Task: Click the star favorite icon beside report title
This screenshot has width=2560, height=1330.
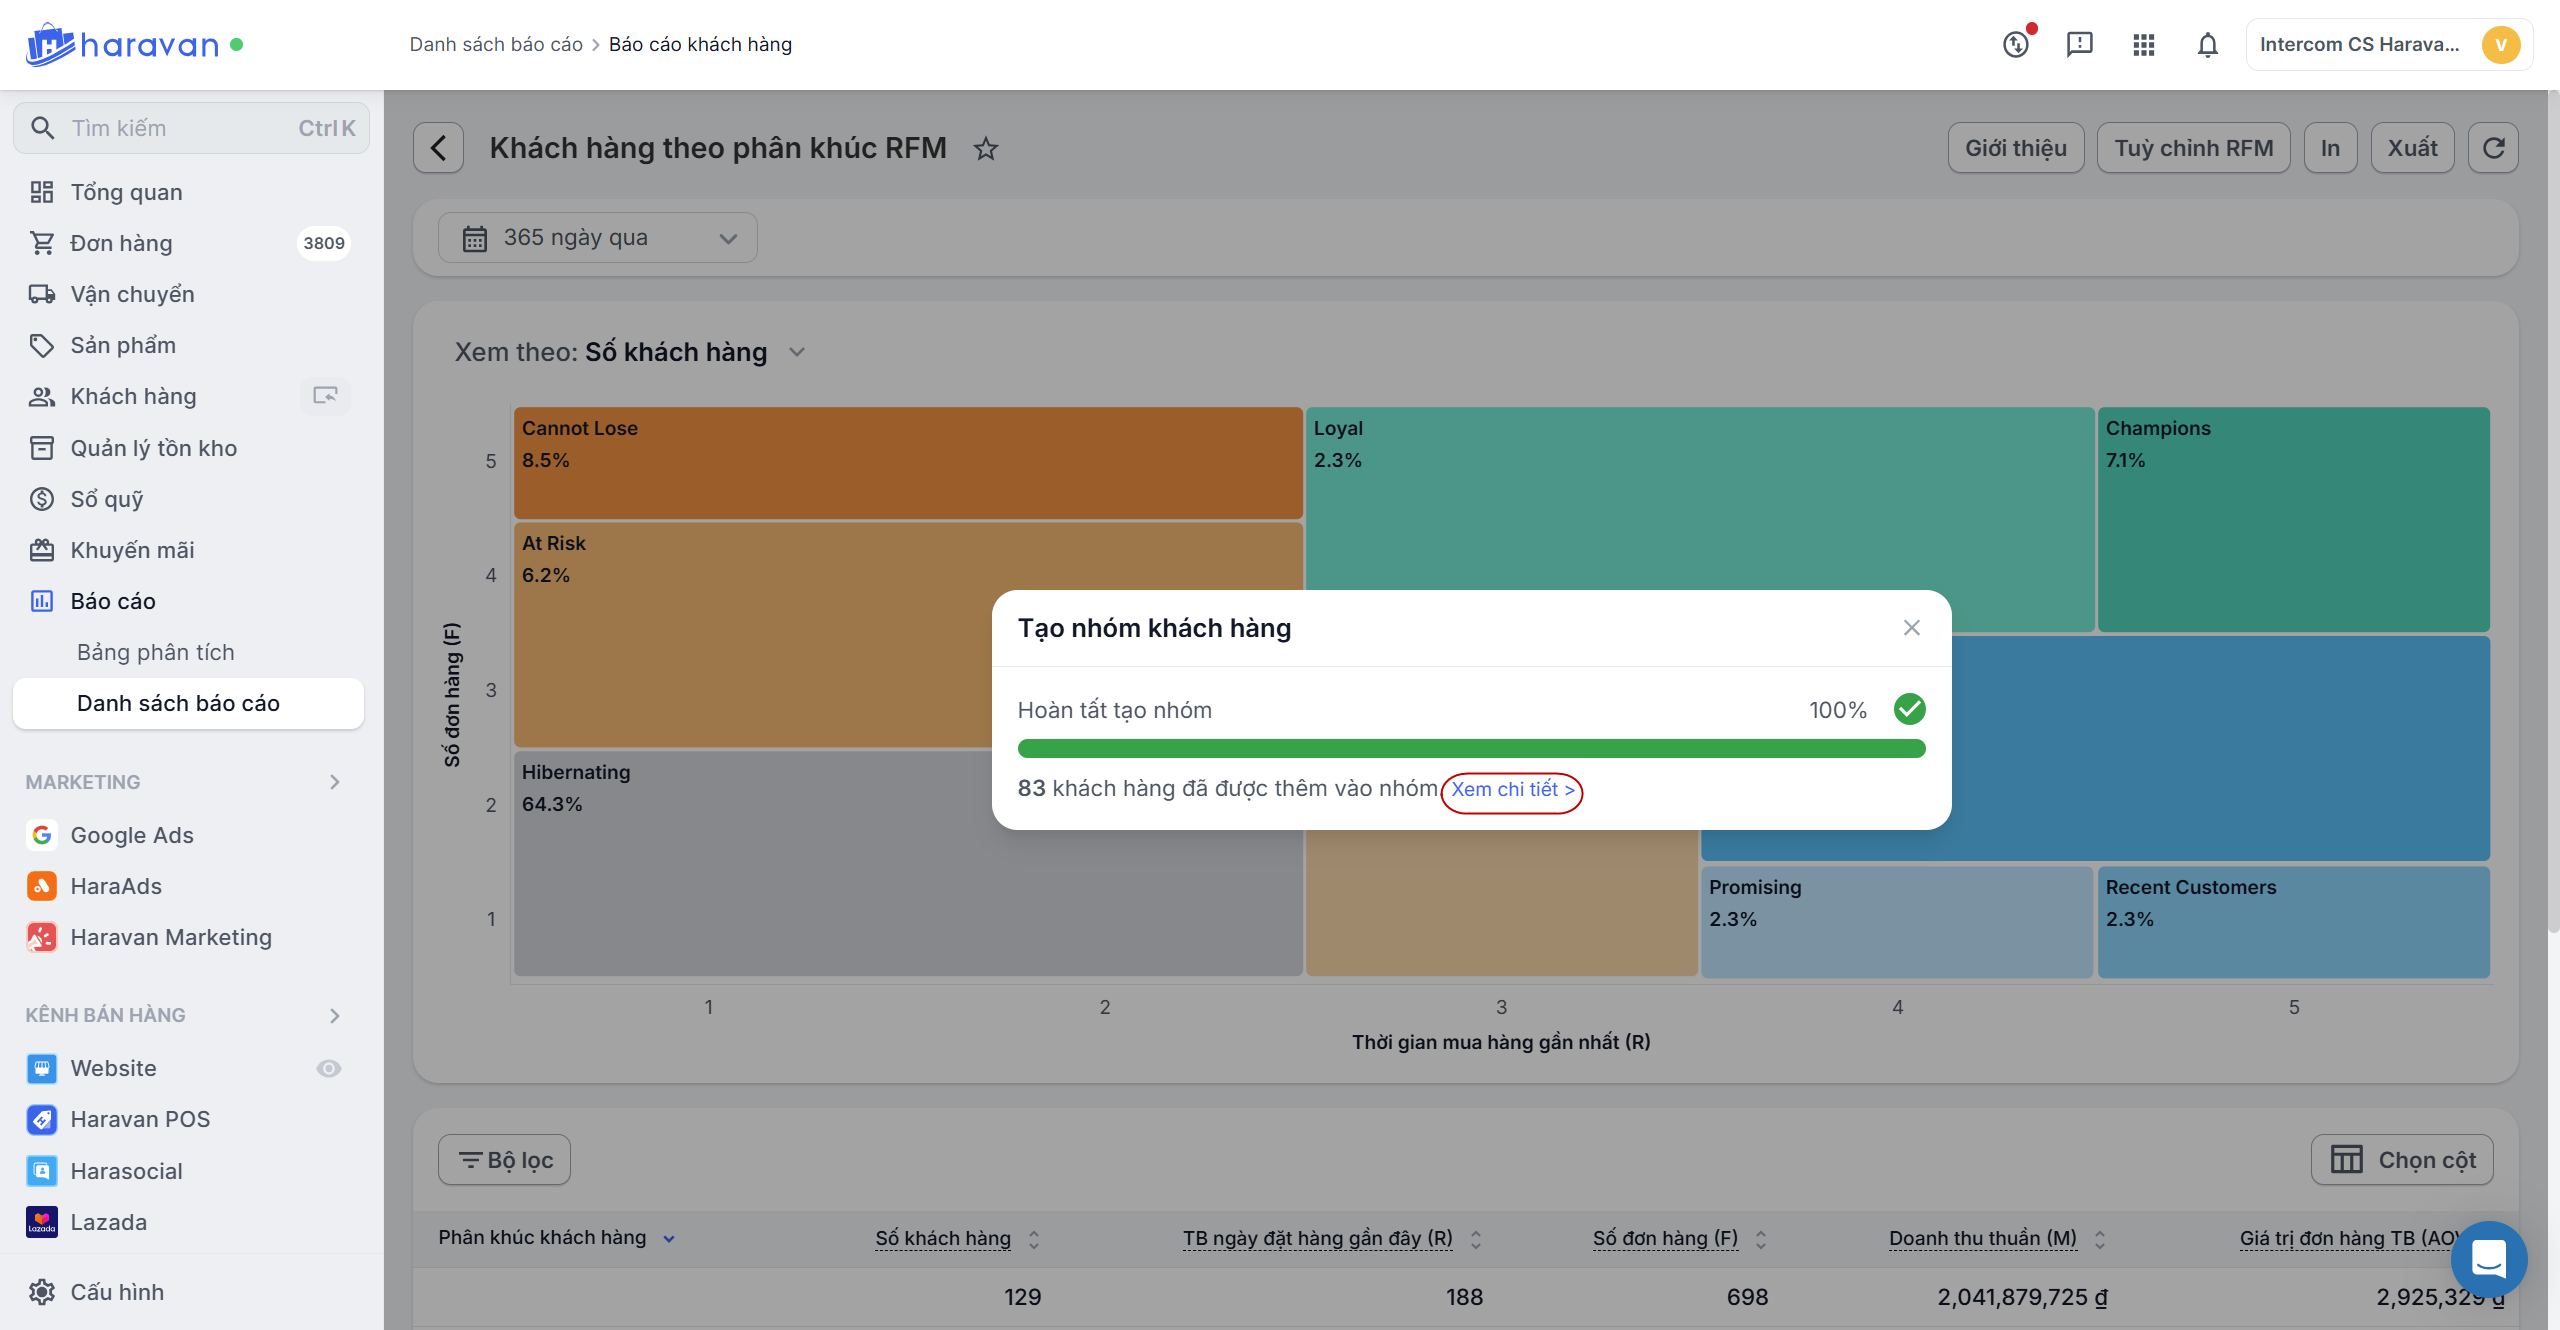Action: 986,149
